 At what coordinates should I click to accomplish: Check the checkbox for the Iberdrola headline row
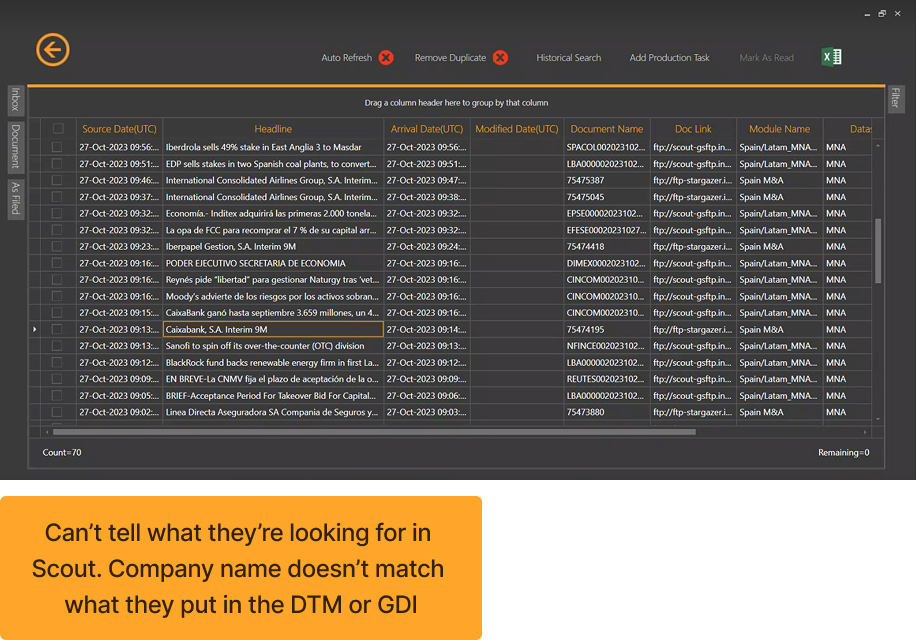58,147
